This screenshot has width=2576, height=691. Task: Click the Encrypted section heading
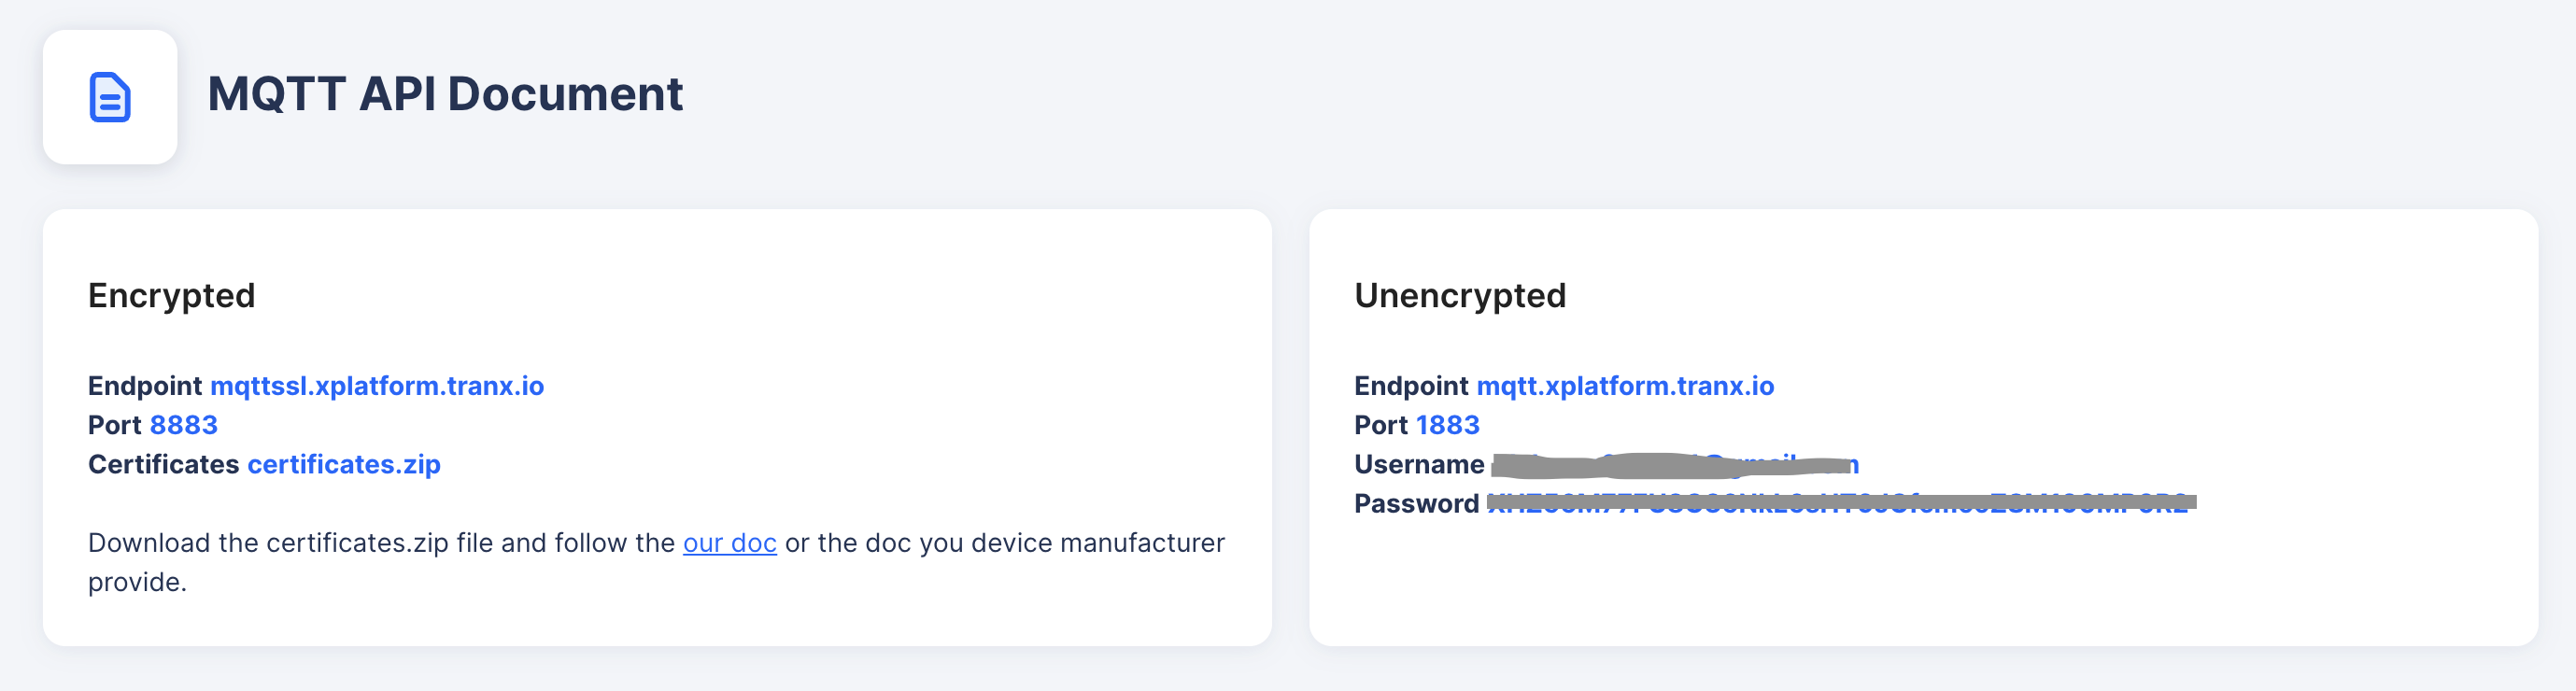(172, 296)
